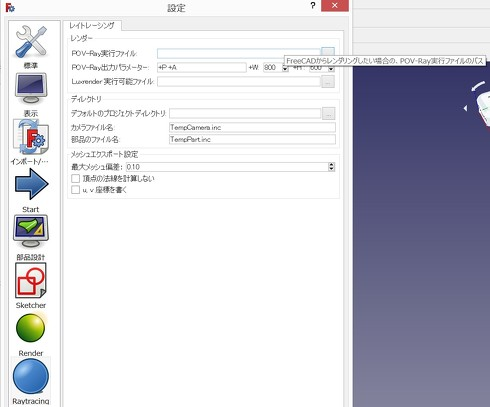Adjust the 最大メッシュ偏差 spinner arrows
This screenshot has width=490, height=407.
coord(331,167)
